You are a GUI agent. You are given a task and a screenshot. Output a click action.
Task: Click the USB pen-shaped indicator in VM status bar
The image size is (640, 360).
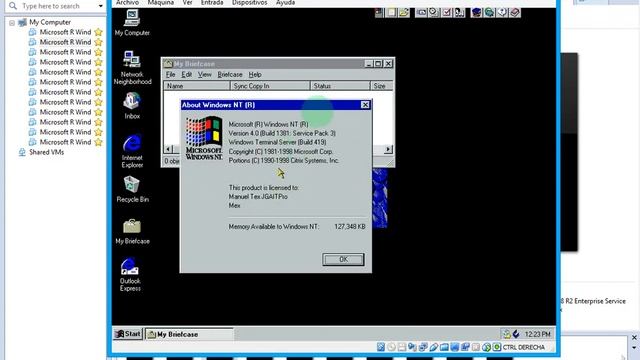tap(433, 347)
